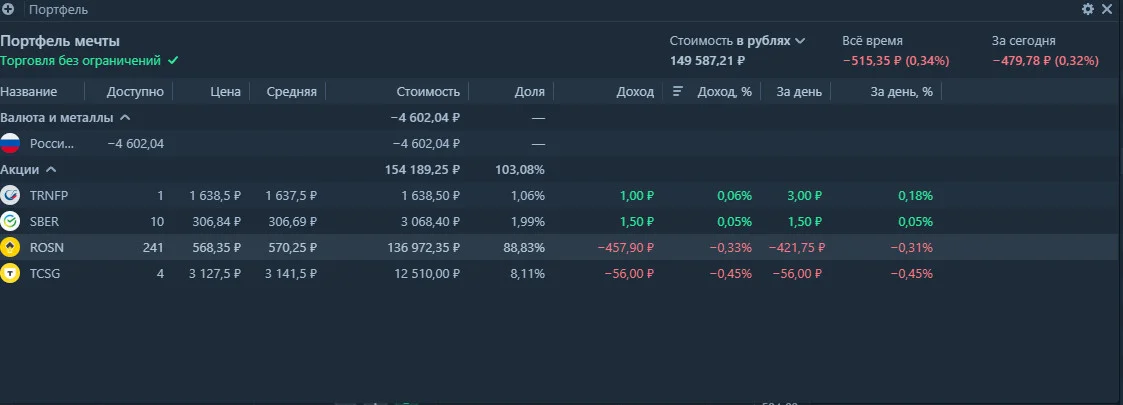Screen dimensions: 1123x405
Task: Select the TCSG ticker name
Action: pyautogui.click(x=45, y=274)
